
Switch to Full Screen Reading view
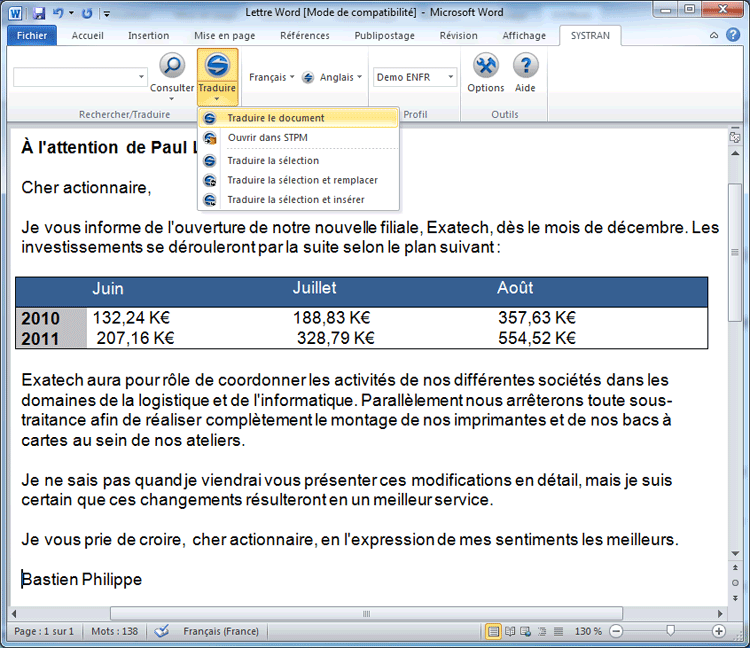(x=510, y=632)
